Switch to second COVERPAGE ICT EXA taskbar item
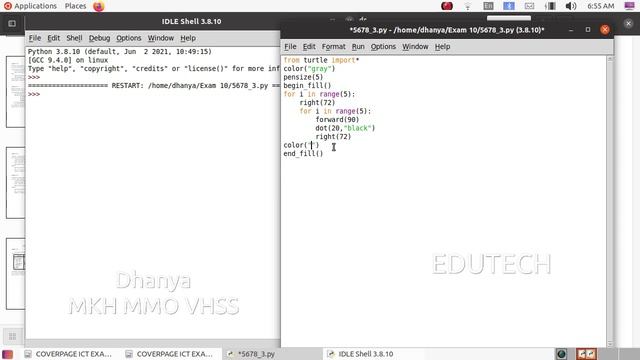640x360 pixels. click(169, 354)
